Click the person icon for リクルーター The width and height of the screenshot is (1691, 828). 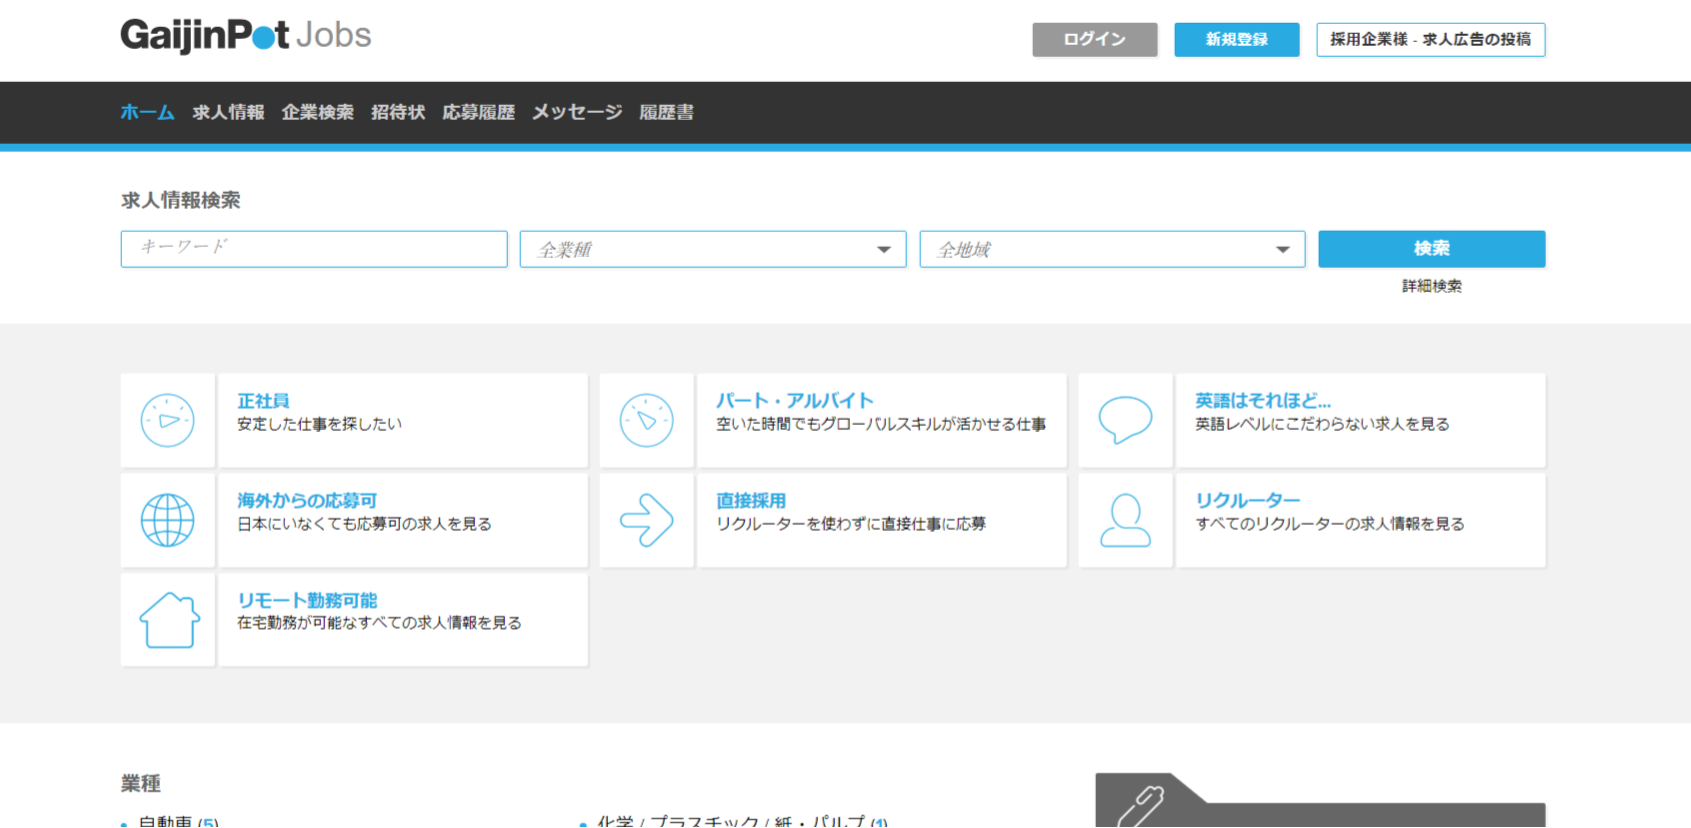point(1125,520)
